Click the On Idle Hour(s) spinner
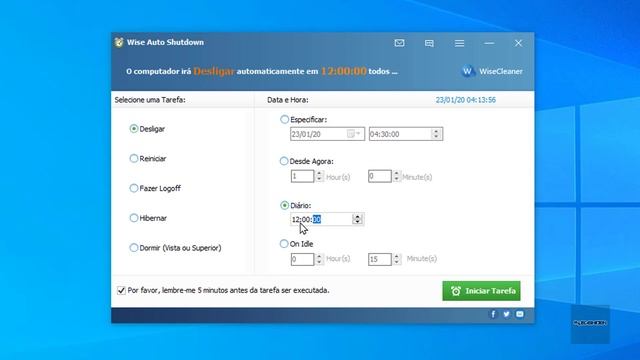Image resolution: width=640 pixels, height=360 pixels. pyautogui.click(x=320, y=259)
